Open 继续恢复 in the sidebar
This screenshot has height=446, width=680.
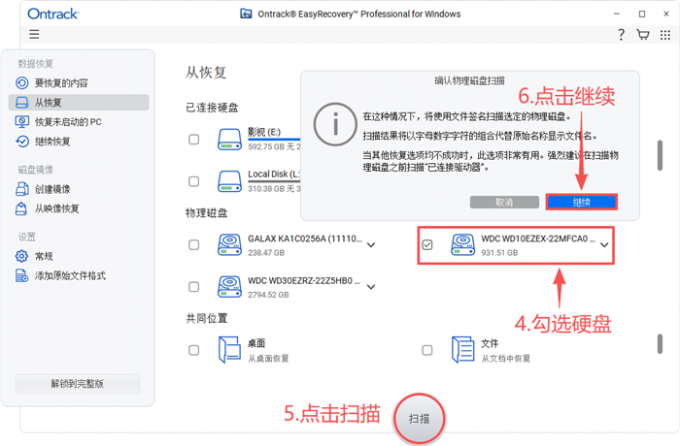[78, 141]
